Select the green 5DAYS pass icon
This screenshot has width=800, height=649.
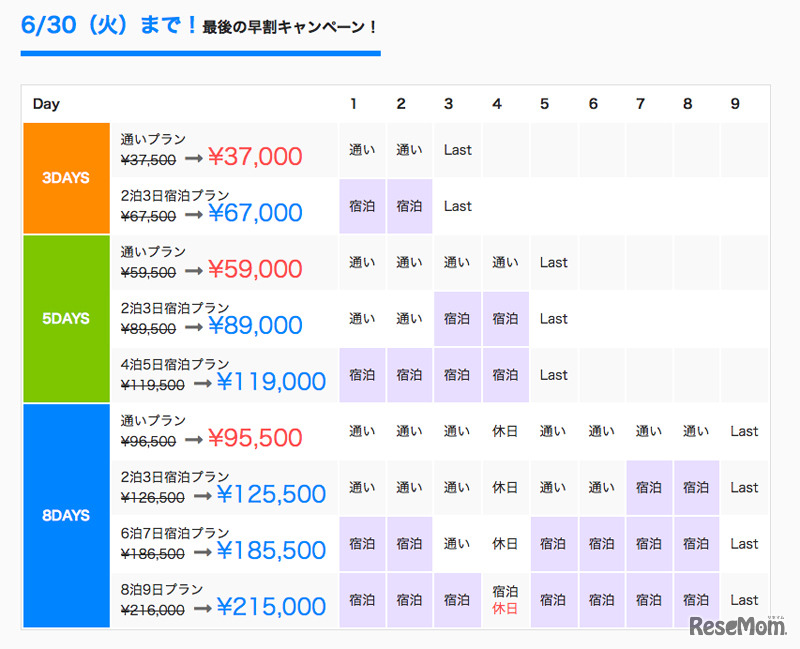pyautogui.click(x=65, y=318)
